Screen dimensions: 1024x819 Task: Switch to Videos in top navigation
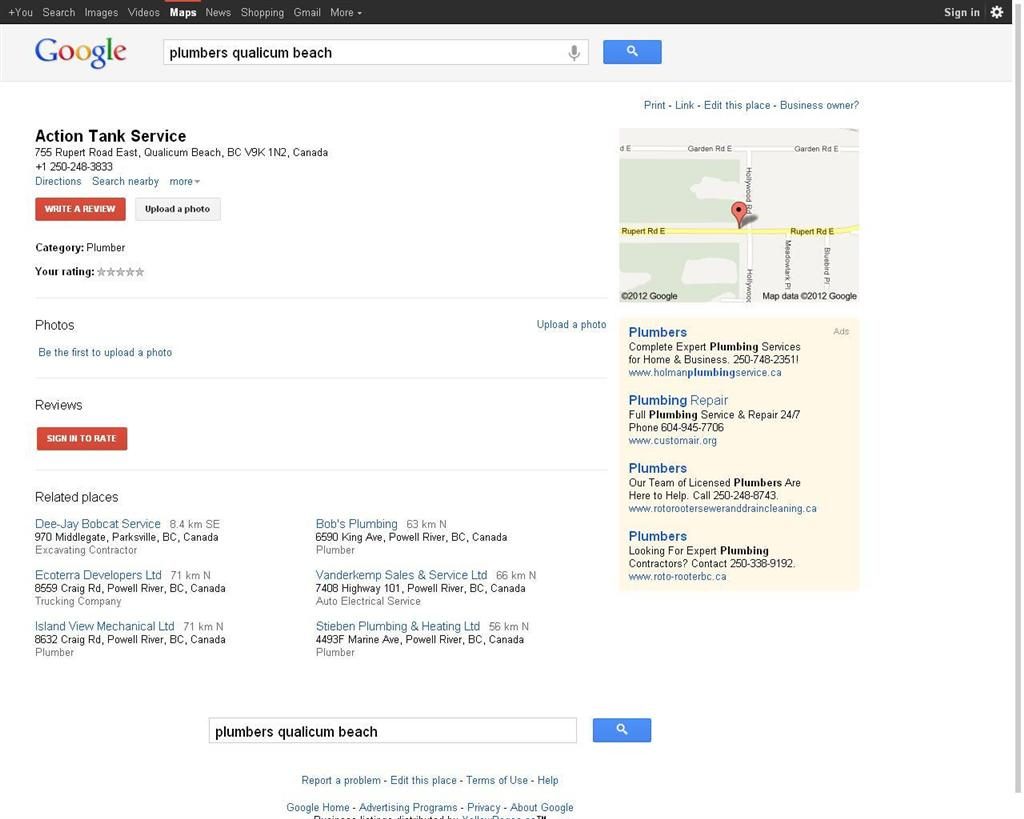tap(144, 12)
